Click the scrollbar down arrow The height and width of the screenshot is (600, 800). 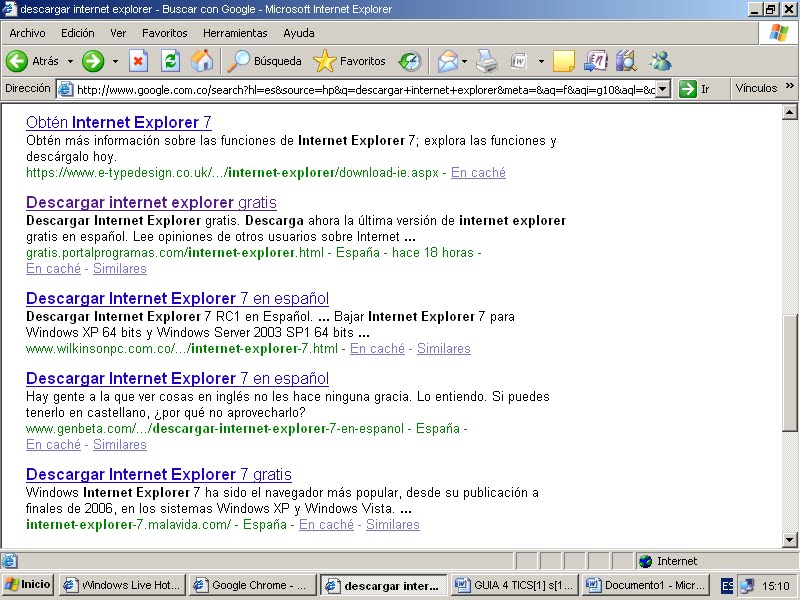coord(789,539)
